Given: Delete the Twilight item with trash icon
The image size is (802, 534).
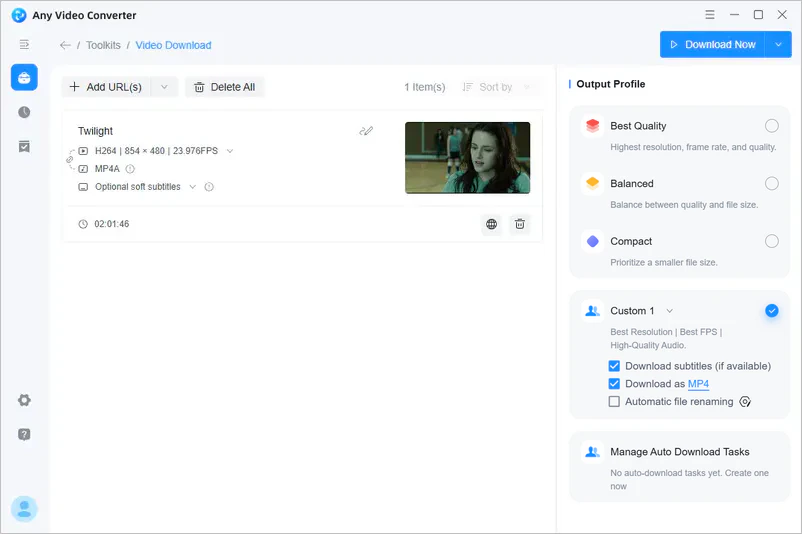Looking at the screenshot, I should pyautogui.click(x=520, y=224).
